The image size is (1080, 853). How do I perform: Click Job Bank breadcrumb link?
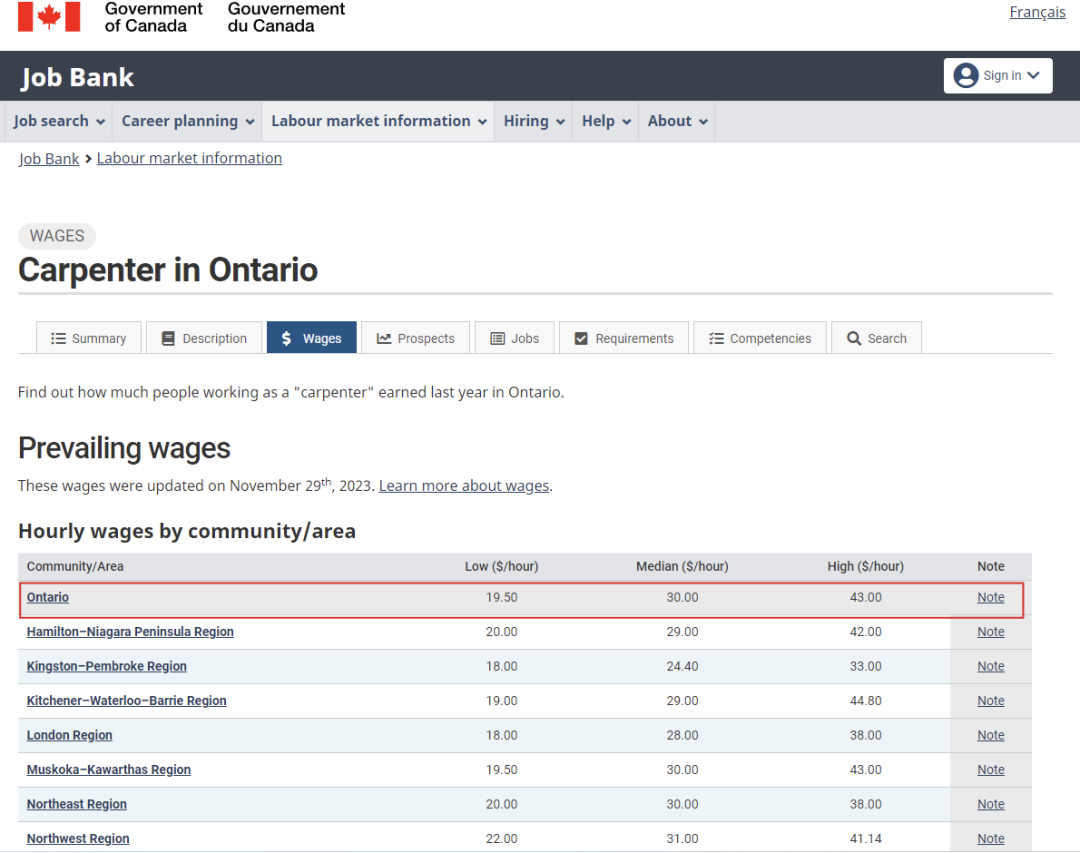point(49,158)
